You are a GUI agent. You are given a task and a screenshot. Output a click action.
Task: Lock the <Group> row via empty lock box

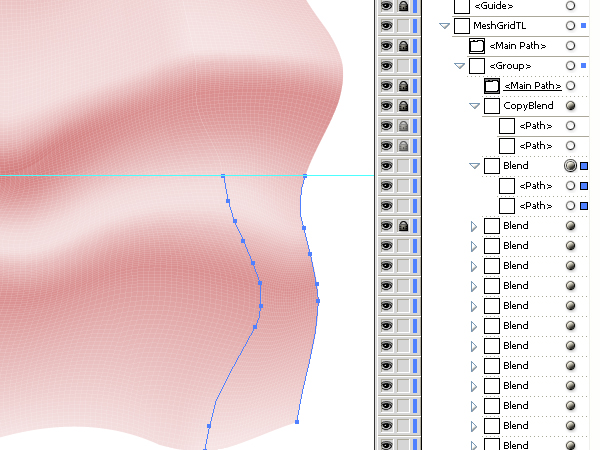(403, 66)
